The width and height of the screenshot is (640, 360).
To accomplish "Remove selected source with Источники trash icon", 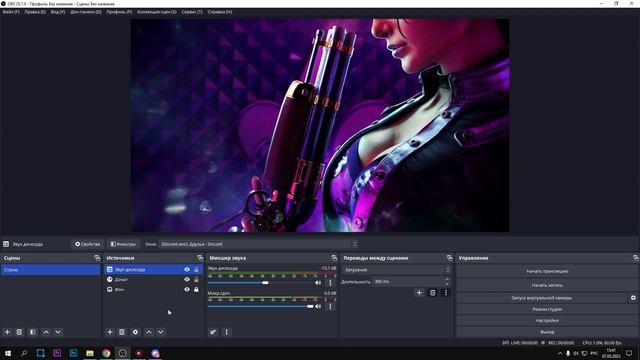I will [122, 332].
